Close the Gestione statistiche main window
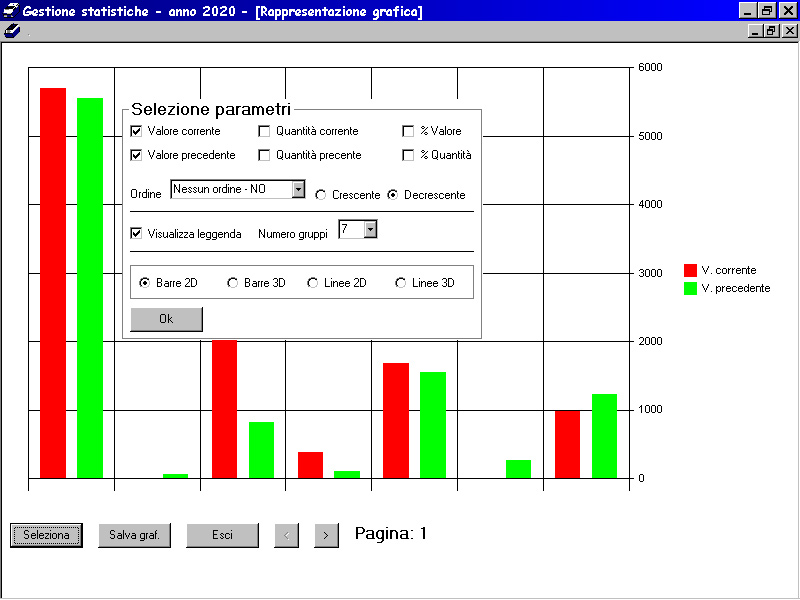This screenshot has height=600, width=800. click(x=789, y=11)
